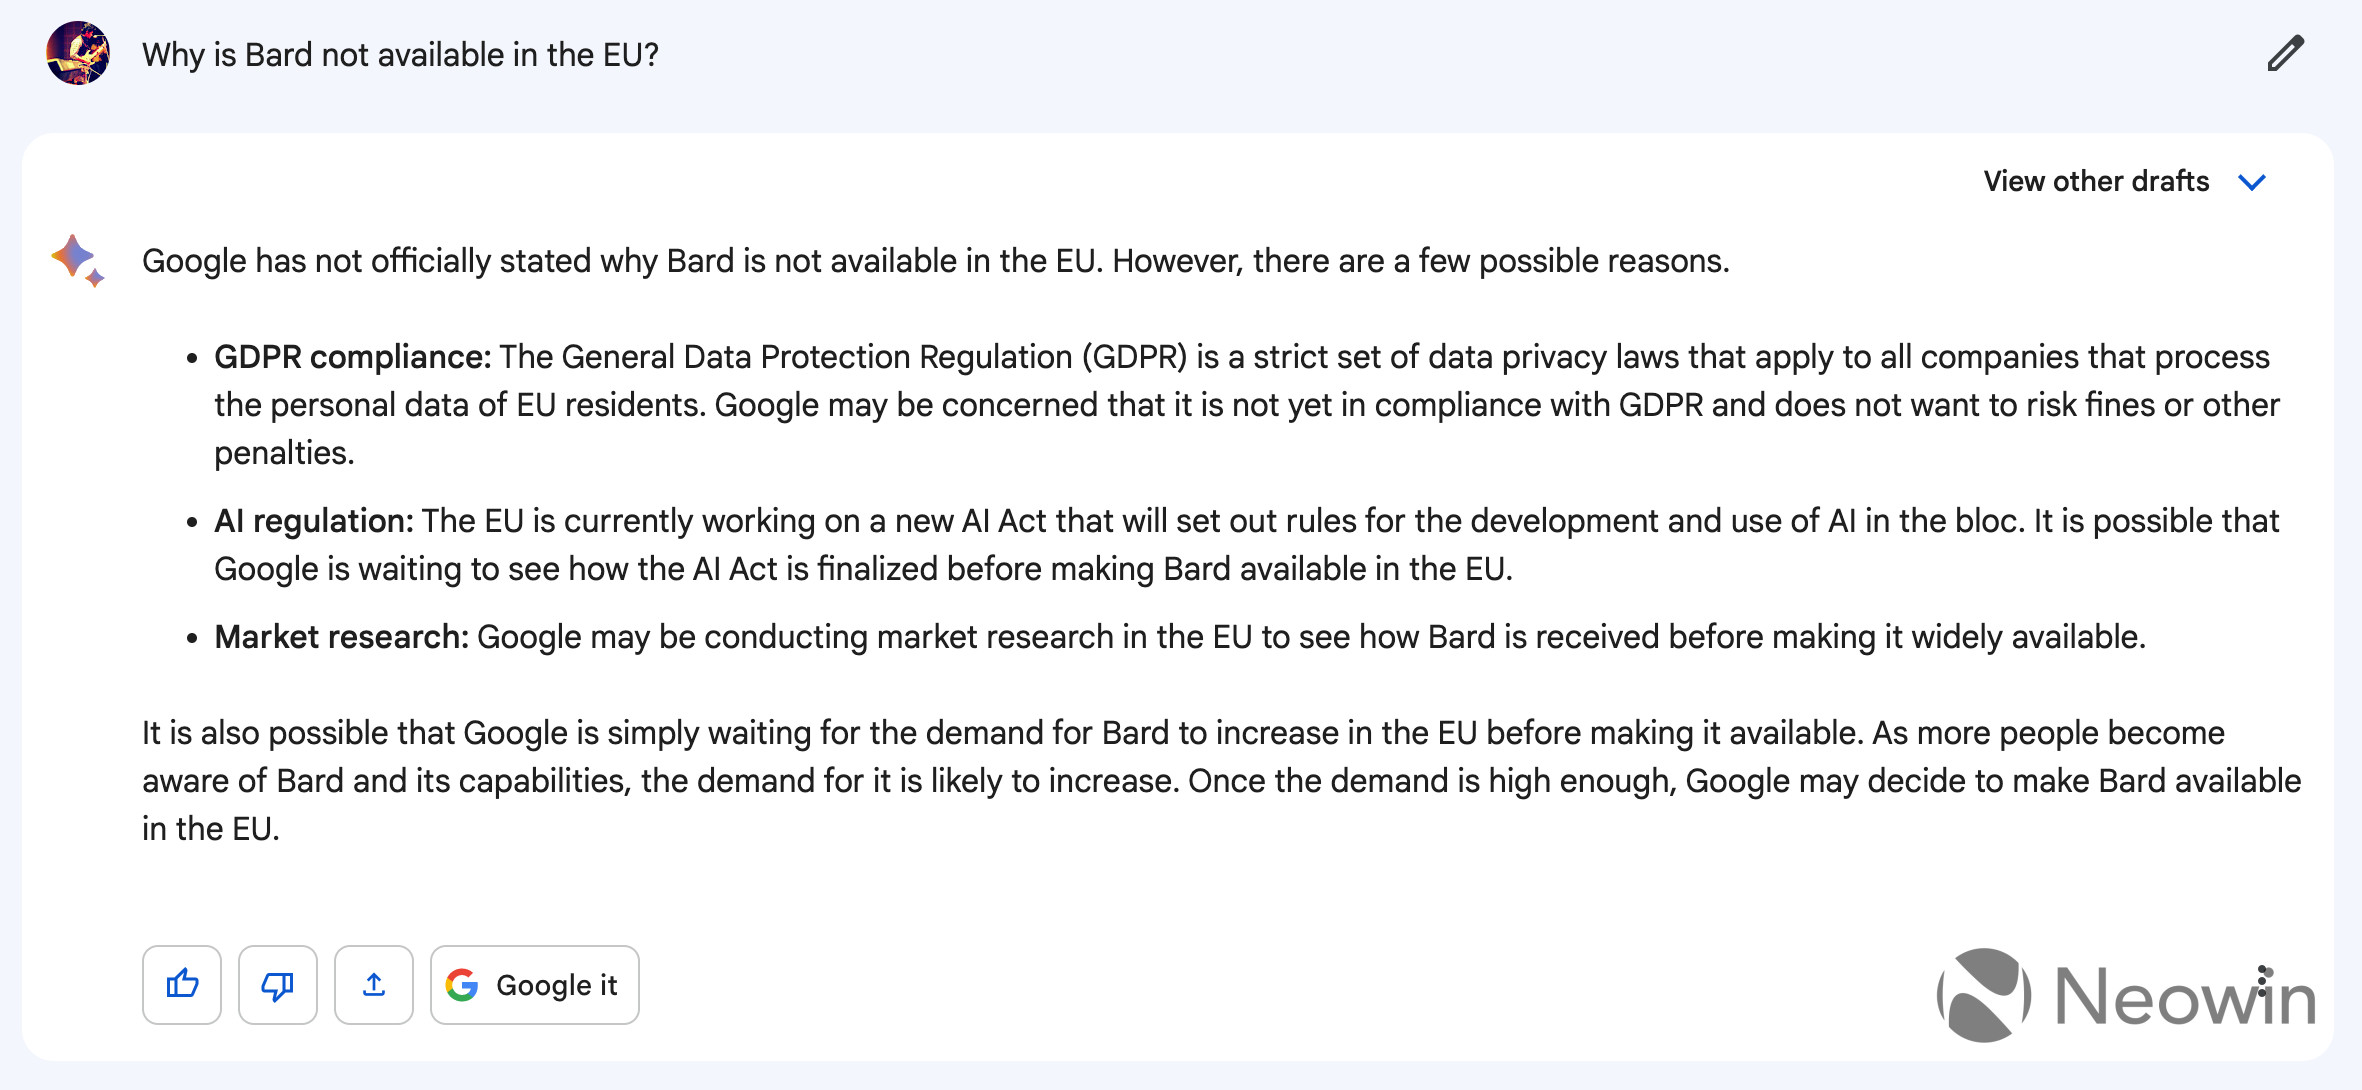2362x1090 pixels.
Task: Select prompt text about Bard in EU
Action: tap(400, 55)
